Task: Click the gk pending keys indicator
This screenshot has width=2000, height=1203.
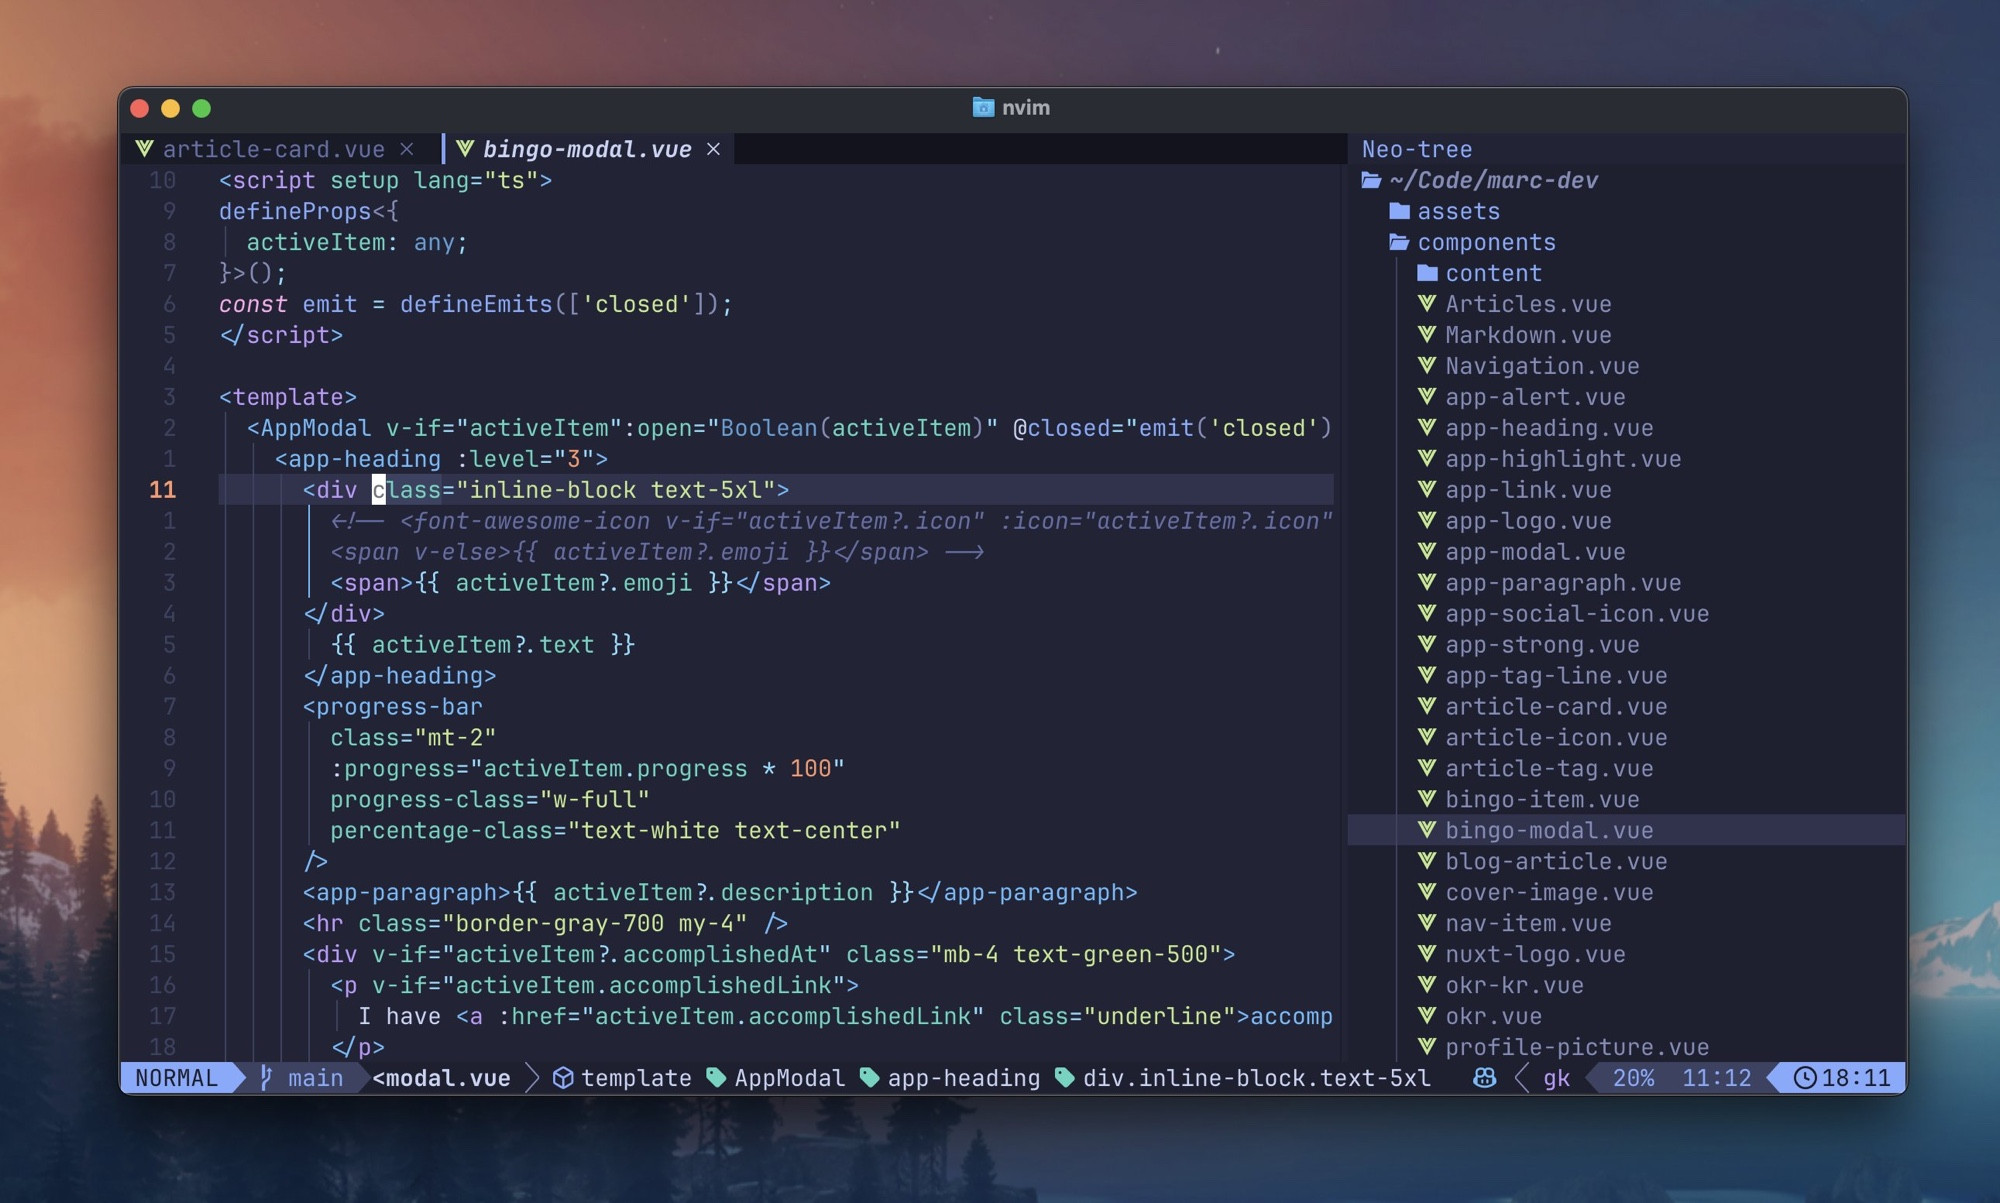Action: (1556, 1078)
